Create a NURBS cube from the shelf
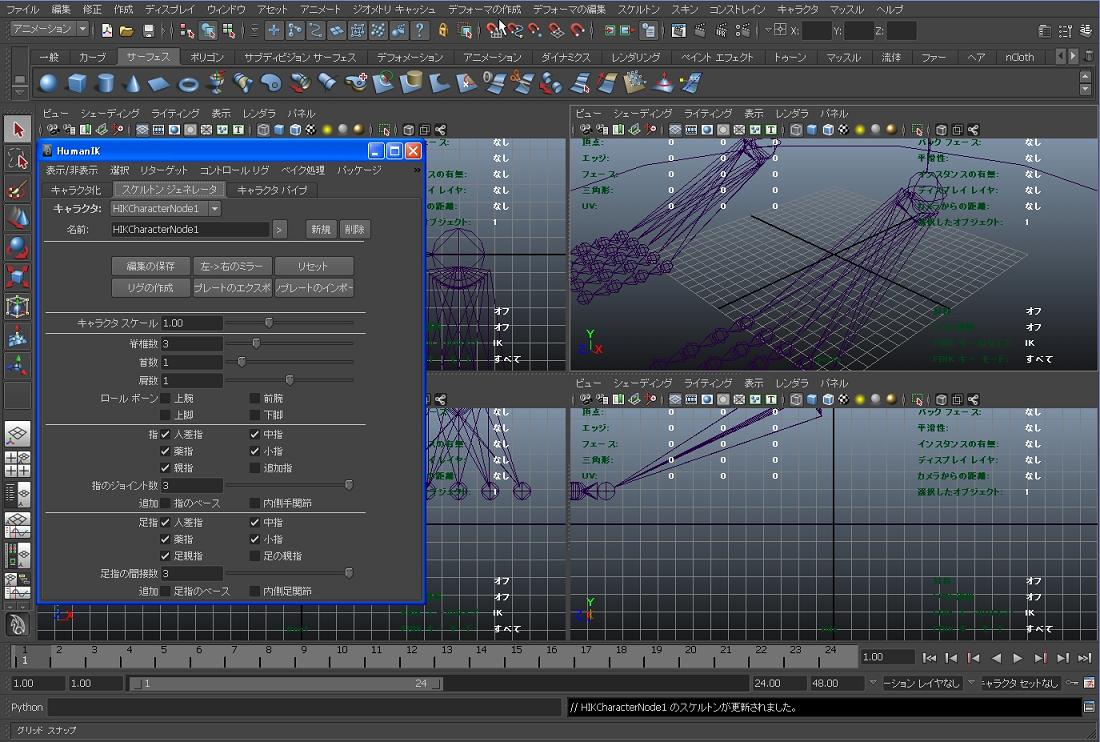 [x=76, y=83]
